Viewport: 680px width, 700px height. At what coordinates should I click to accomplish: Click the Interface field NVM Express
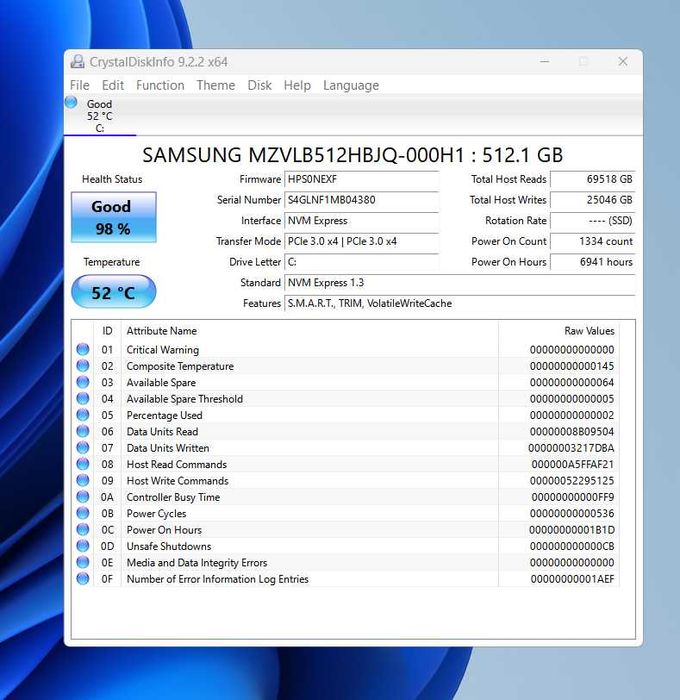point(362,221)
